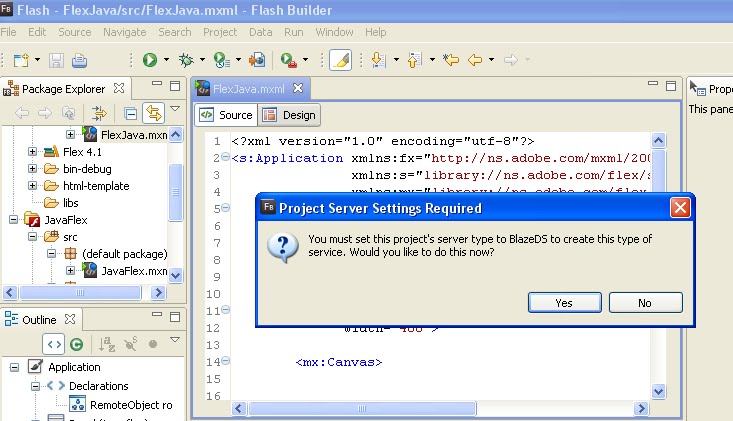This screenshot has height=421, width=733.
Task: Open the Run button dropdown arrow
Action: pos(166,60)
